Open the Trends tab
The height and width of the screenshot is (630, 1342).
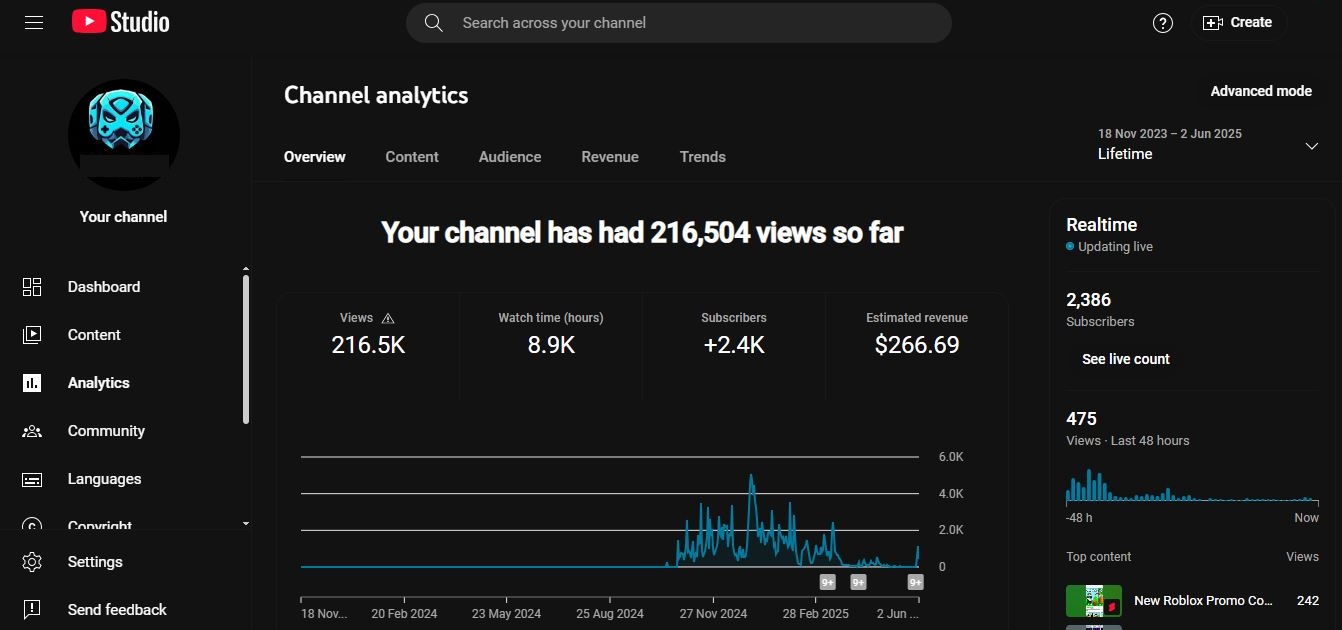tap(702, 157)
